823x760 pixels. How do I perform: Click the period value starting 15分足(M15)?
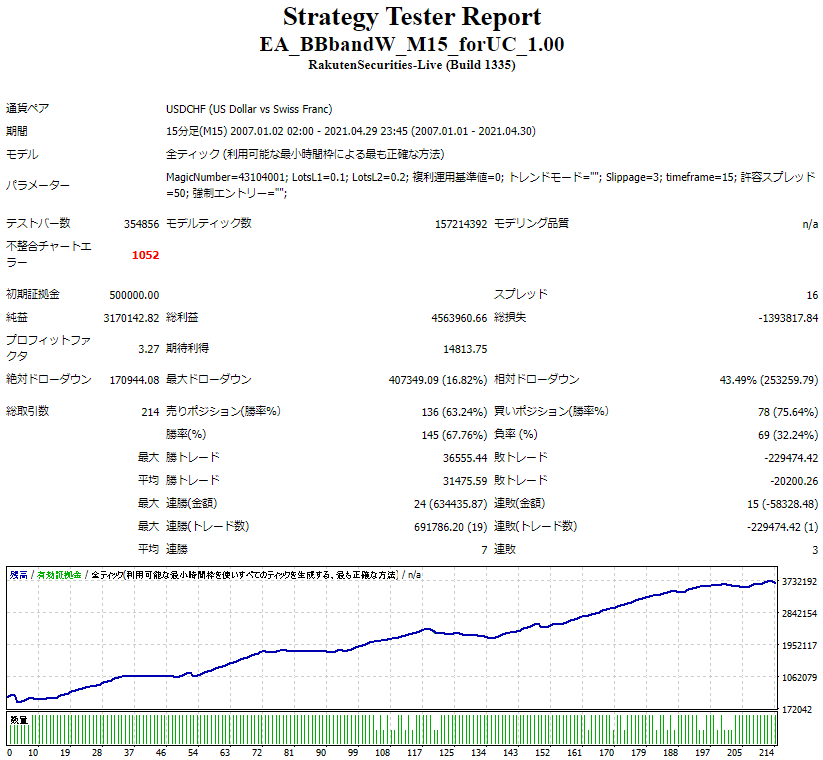click(x=351, y=131)
